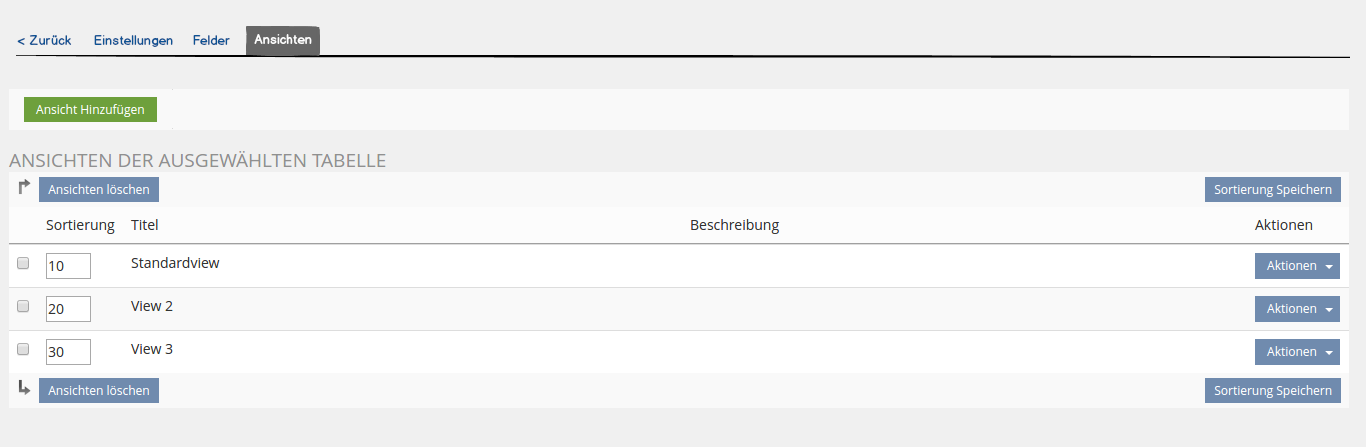The height and width of the screenshot is (447, 1366).
Task: Switch to the Einstellungen tab
Action: tap(133, 40)
